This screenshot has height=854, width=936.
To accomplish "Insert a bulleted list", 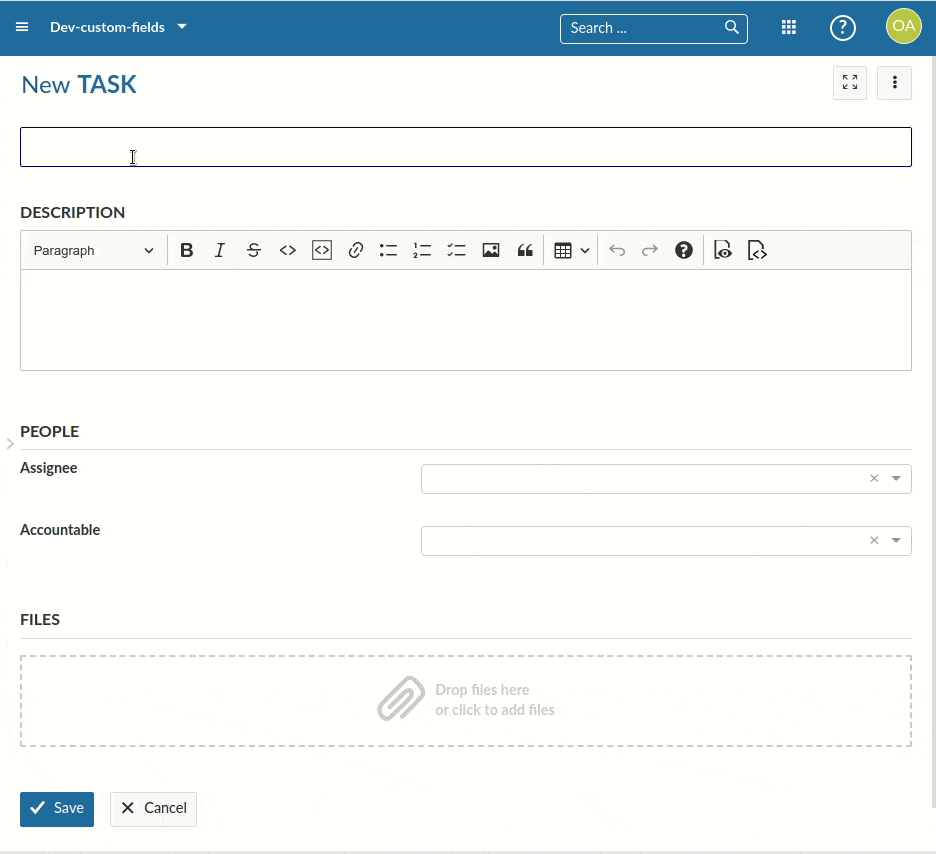I will point(389,251).
